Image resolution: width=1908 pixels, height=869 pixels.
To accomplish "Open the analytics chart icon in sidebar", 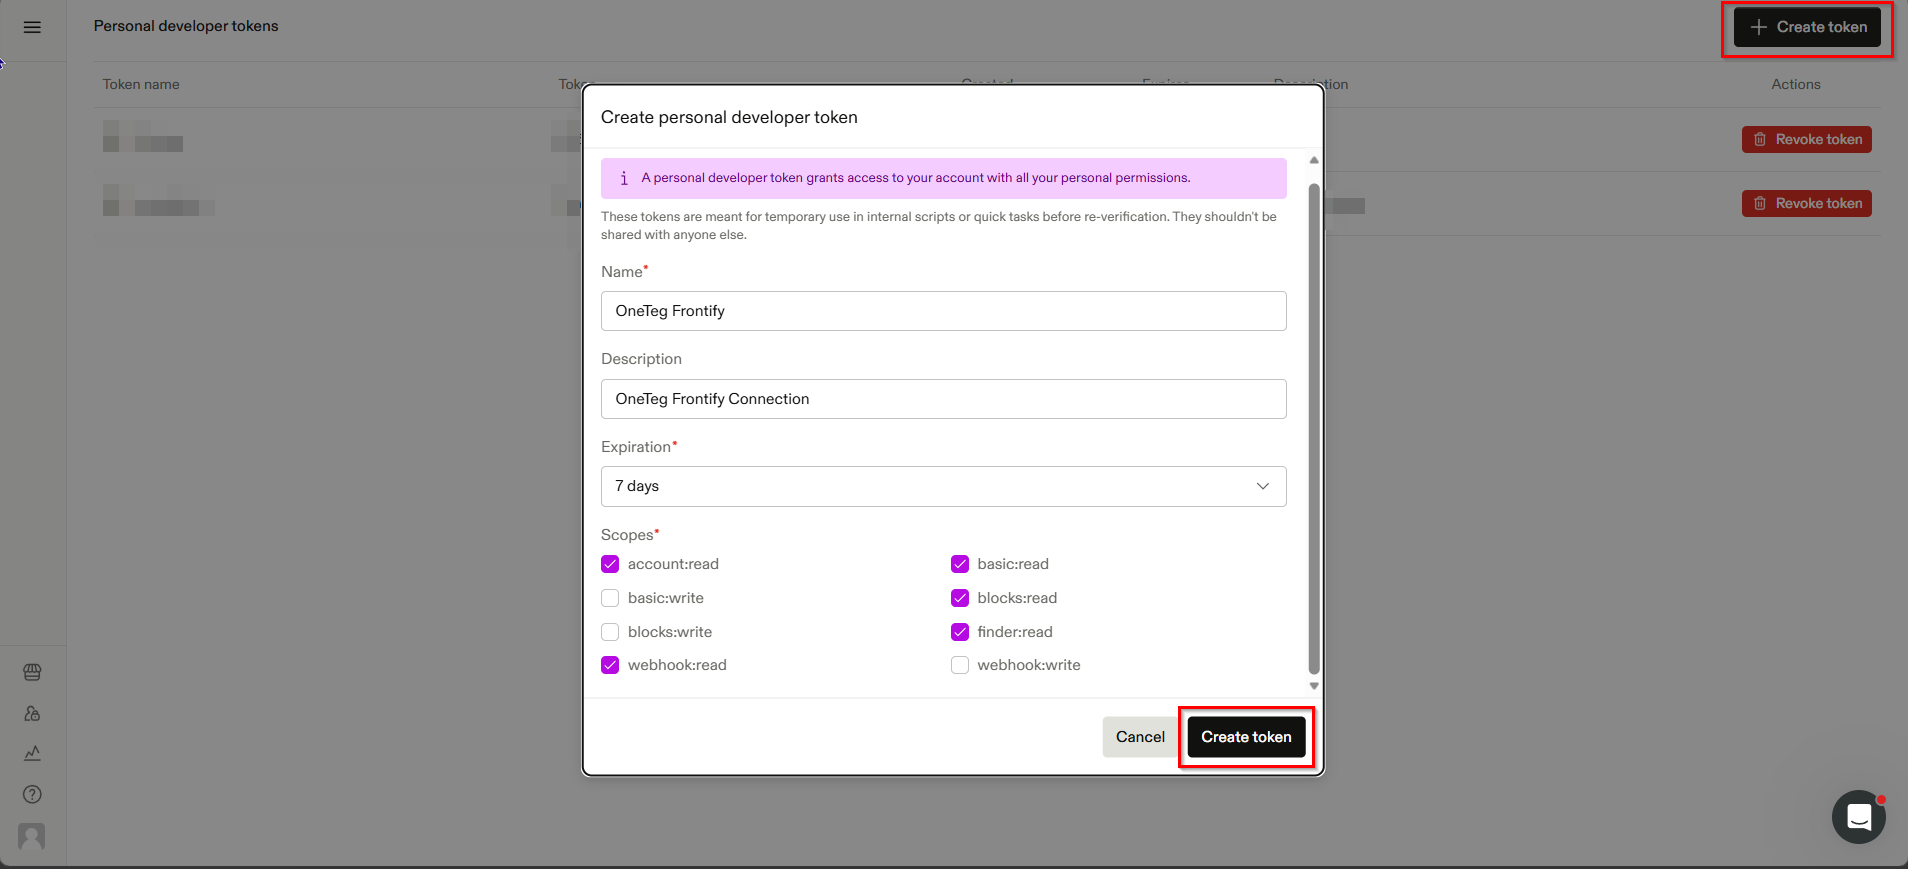I will point(32,754).
